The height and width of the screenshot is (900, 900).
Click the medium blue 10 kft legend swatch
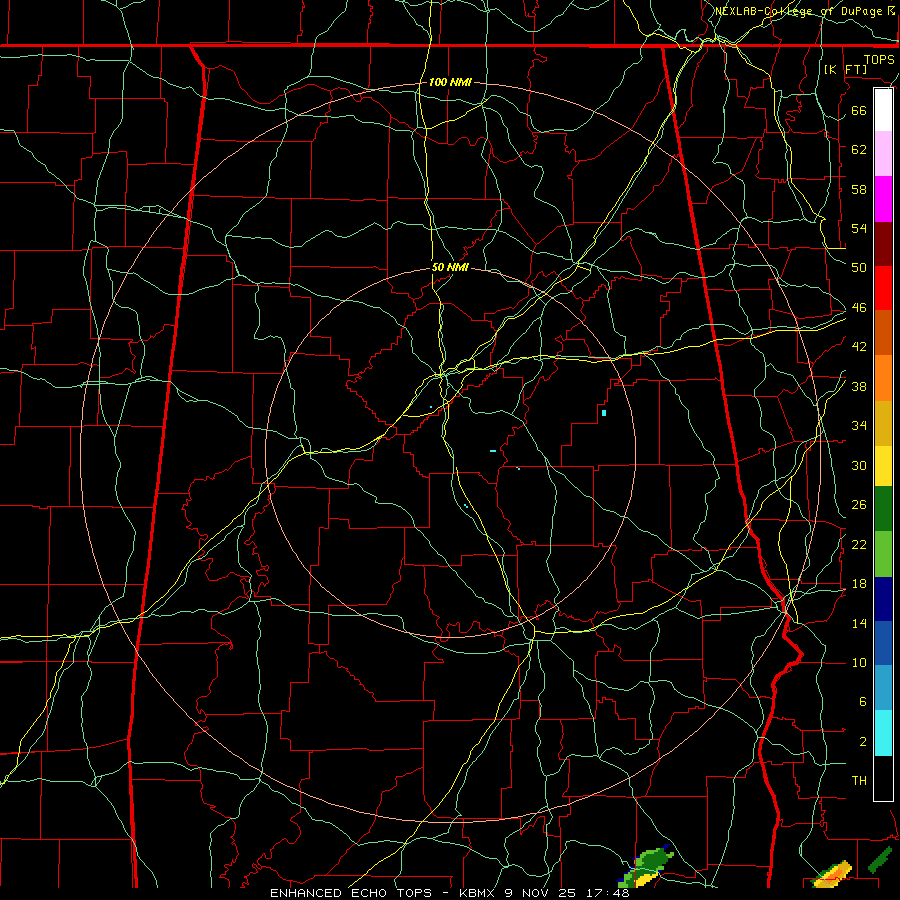point(883,643)
